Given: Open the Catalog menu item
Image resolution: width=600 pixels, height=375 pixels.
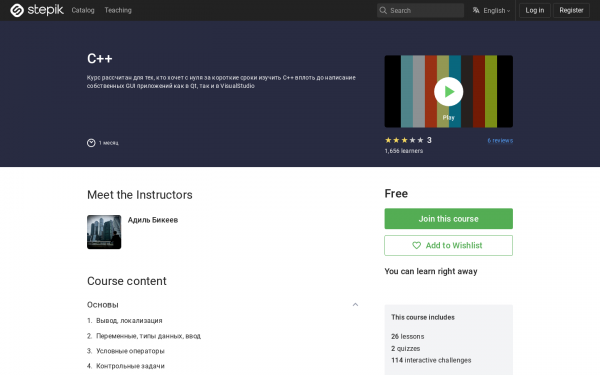Looking at the screenshot, I should click(83, 10).
